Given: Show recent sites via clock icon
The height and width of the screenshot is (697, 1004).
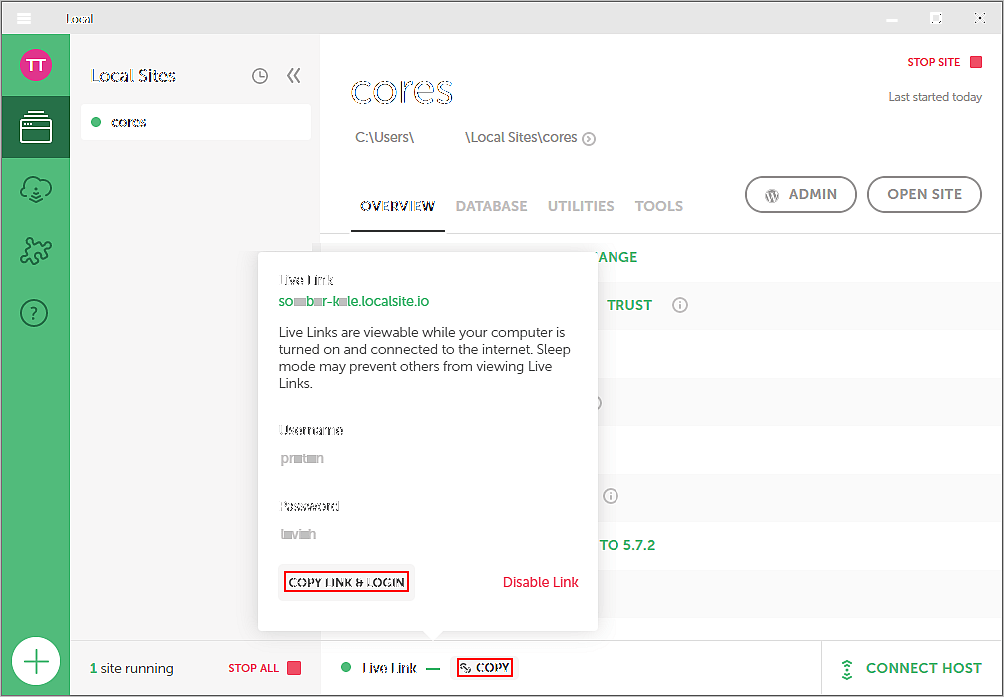Looking at the screenshot, I should pyautogui.click(x=260, y=76).
